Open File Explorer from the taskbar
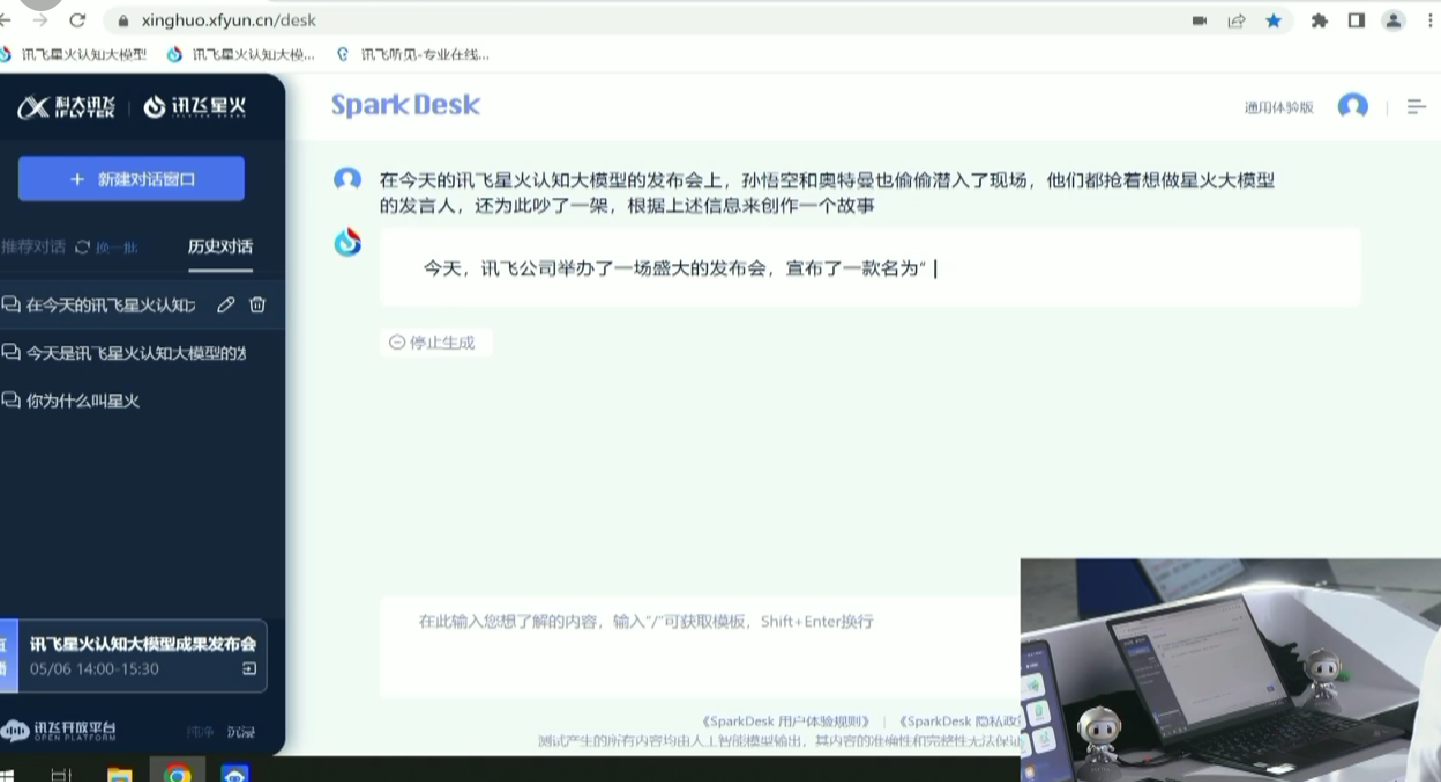This screenshot has height=782, width=1441. (x=119, y=774)
